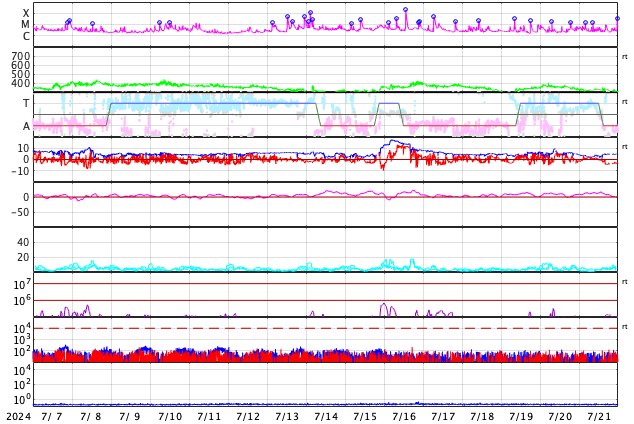Click the 10^0 axis label
This screenshot has height=424, width=634.
(21, 400)
